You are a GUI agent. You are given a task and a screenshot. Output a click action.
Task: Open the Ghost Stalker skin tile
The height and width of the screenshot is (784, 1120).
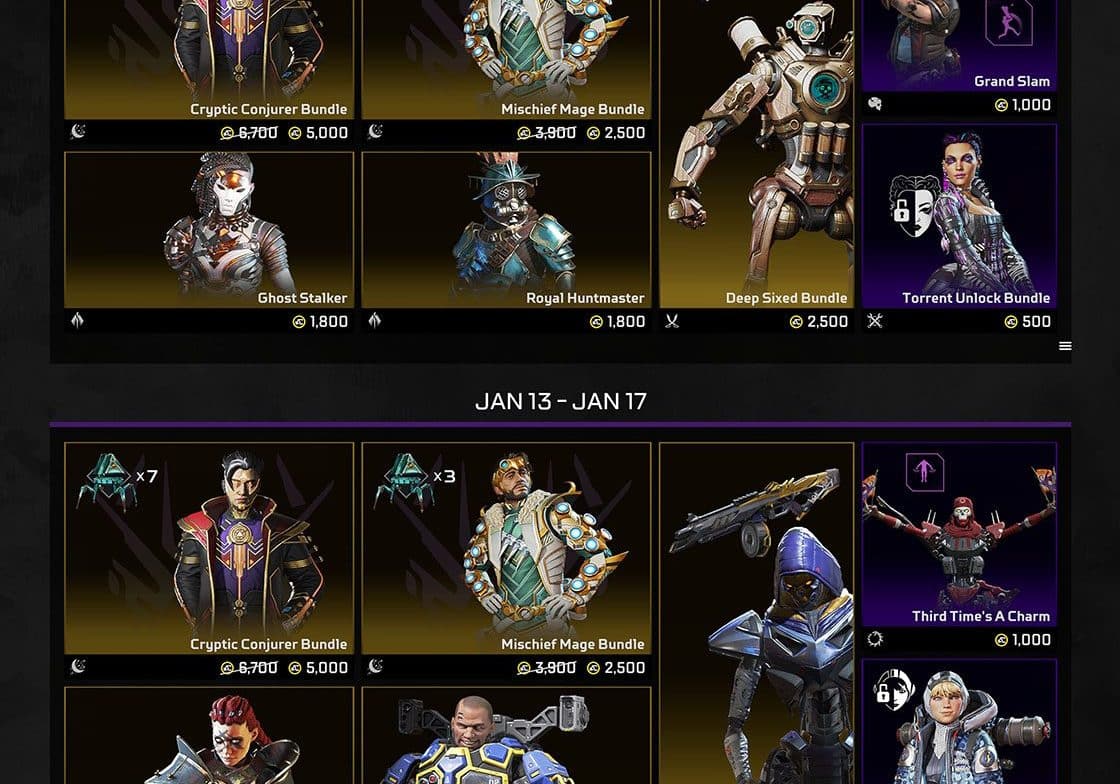point(209,230)
